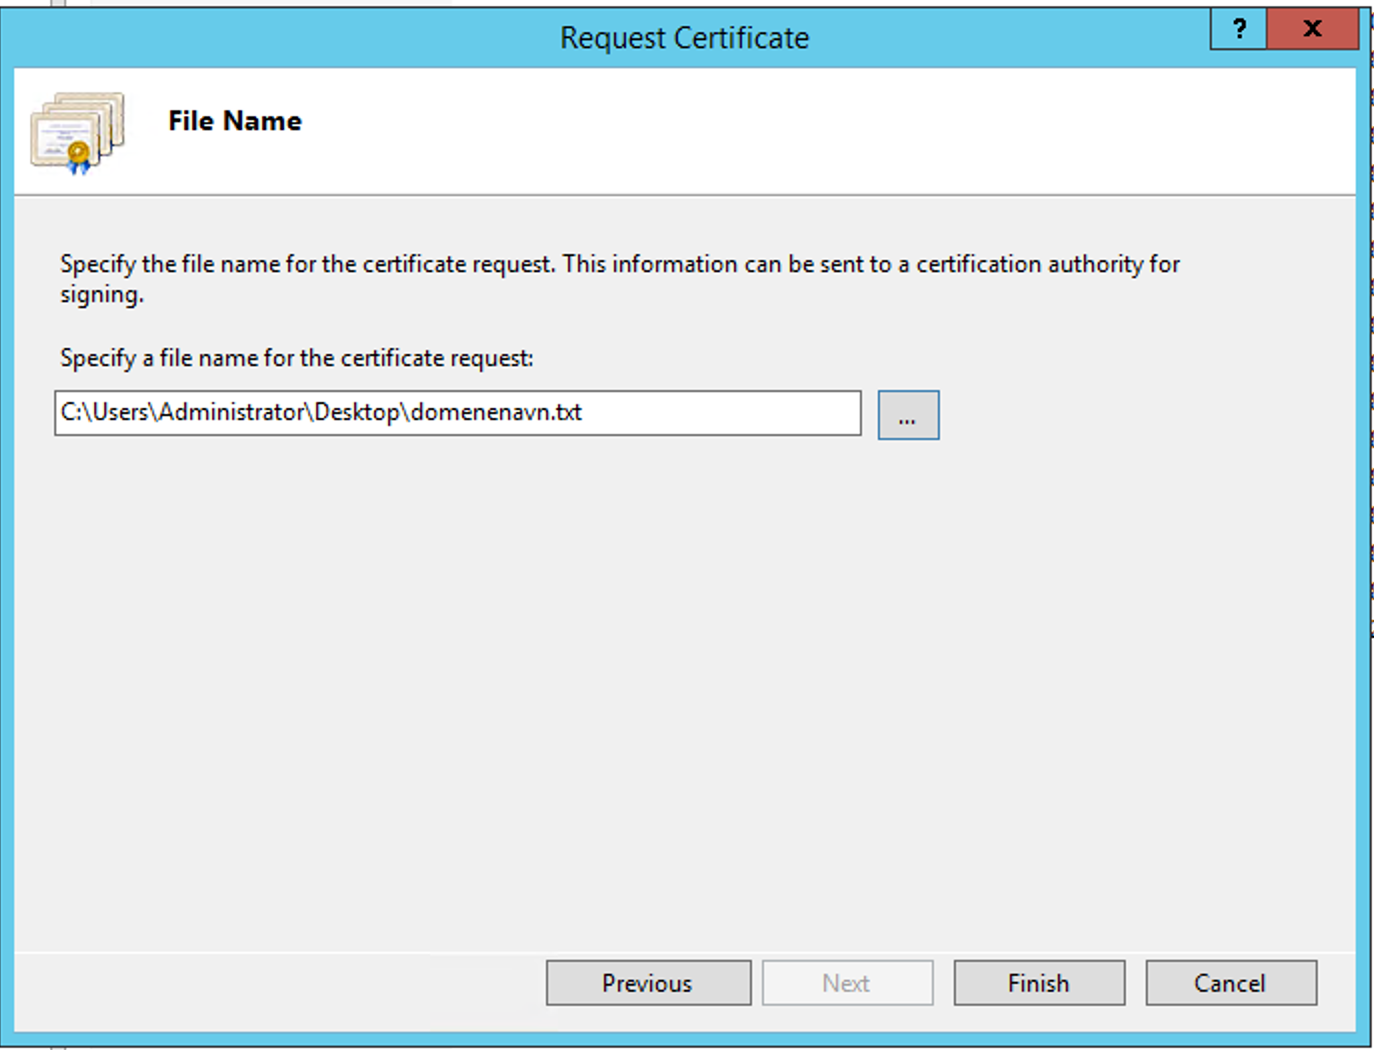The width and height of the screenshot is (1374, 1050).
Task: Click the certificate stack icon in header
Action: (x=78, y=131)
